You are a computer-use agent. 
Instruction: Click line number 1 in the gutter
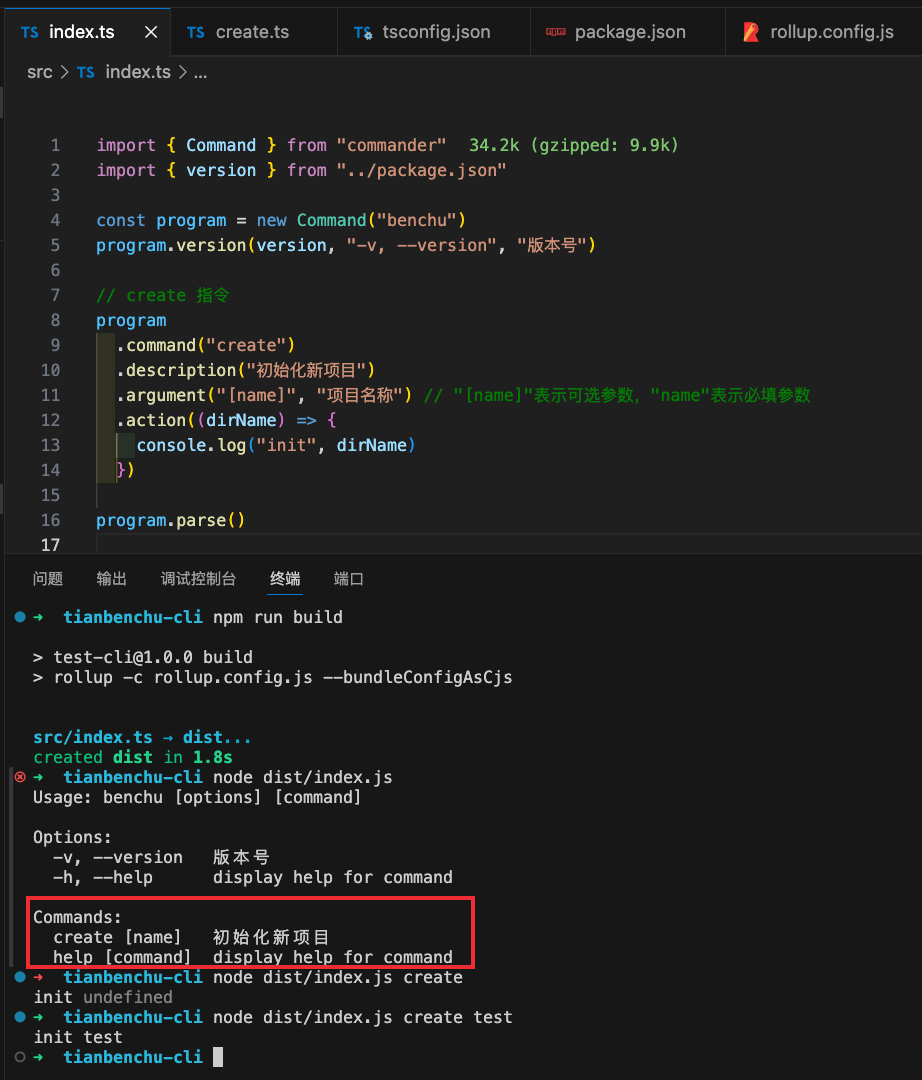55,145
